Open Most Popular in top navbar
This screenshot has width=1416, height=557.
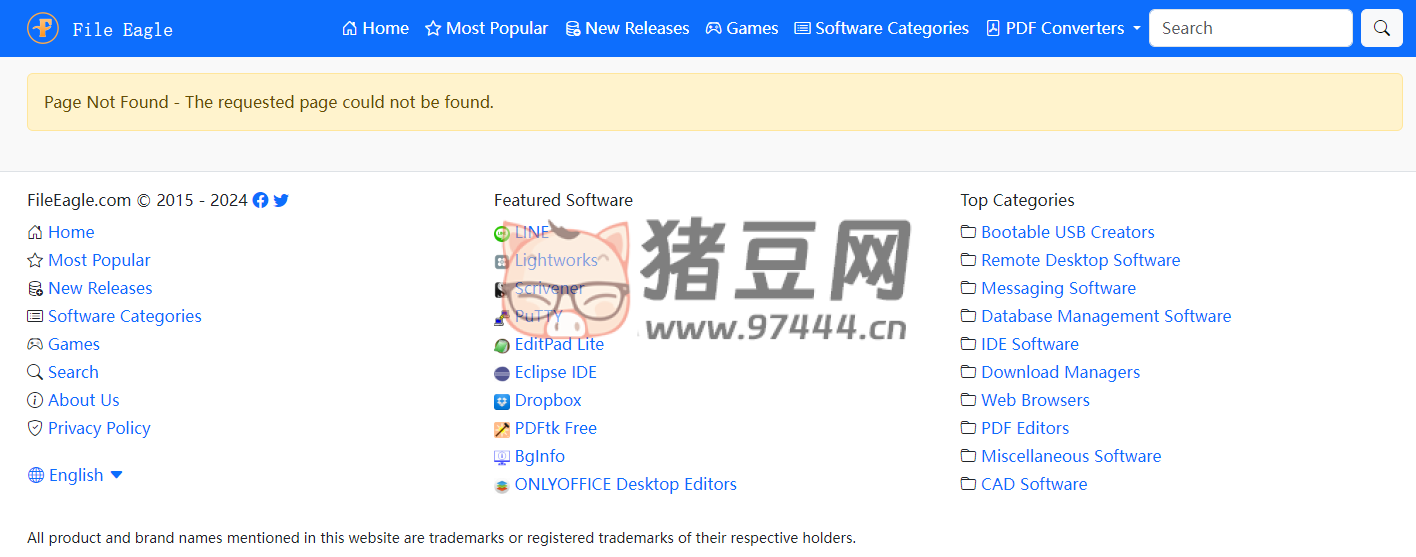tap(486, 28)
